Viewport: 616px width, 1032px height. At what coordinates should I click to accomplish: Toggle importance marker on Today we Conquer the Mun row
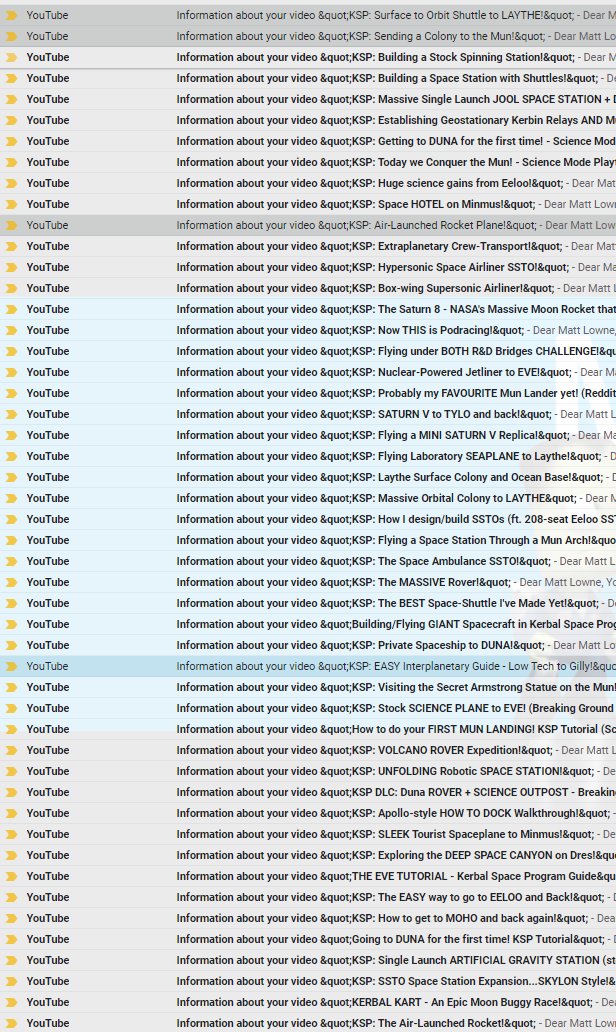click(x=11, y=163)
